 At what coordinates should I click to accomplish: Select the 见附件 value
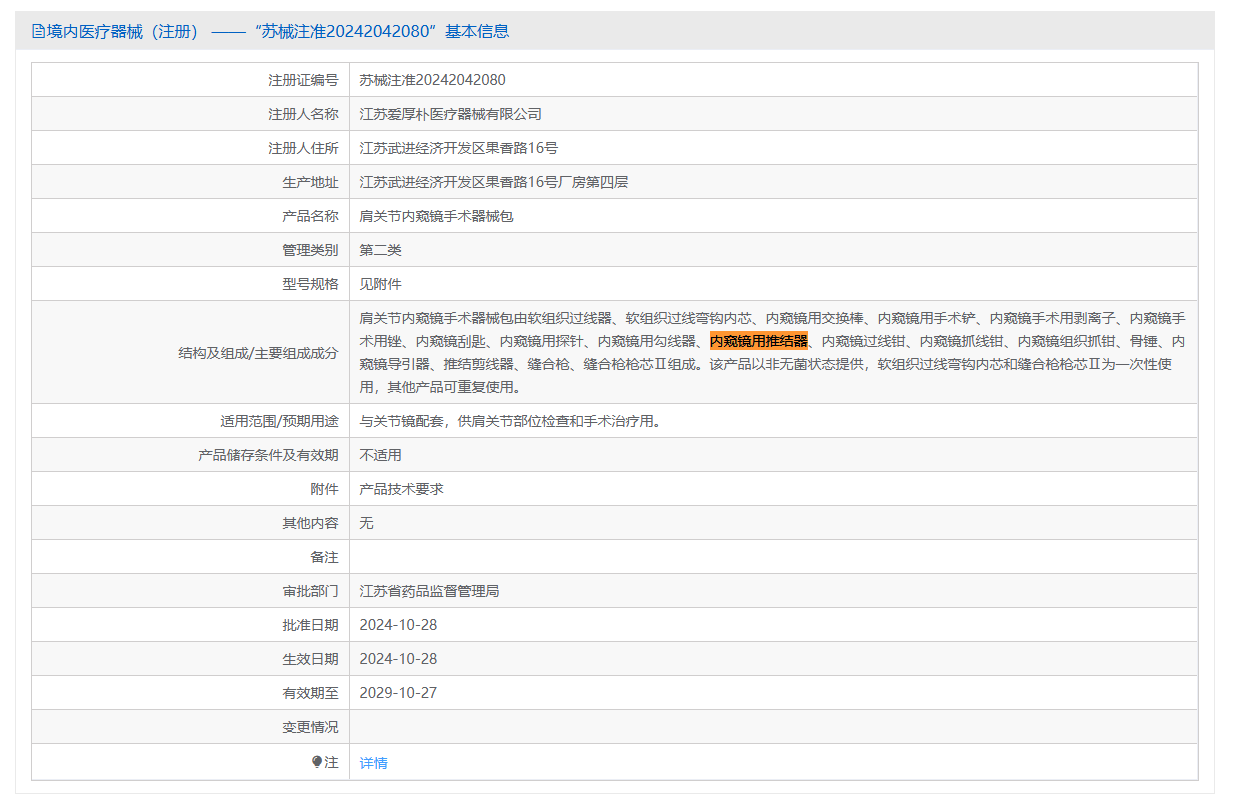380,284
